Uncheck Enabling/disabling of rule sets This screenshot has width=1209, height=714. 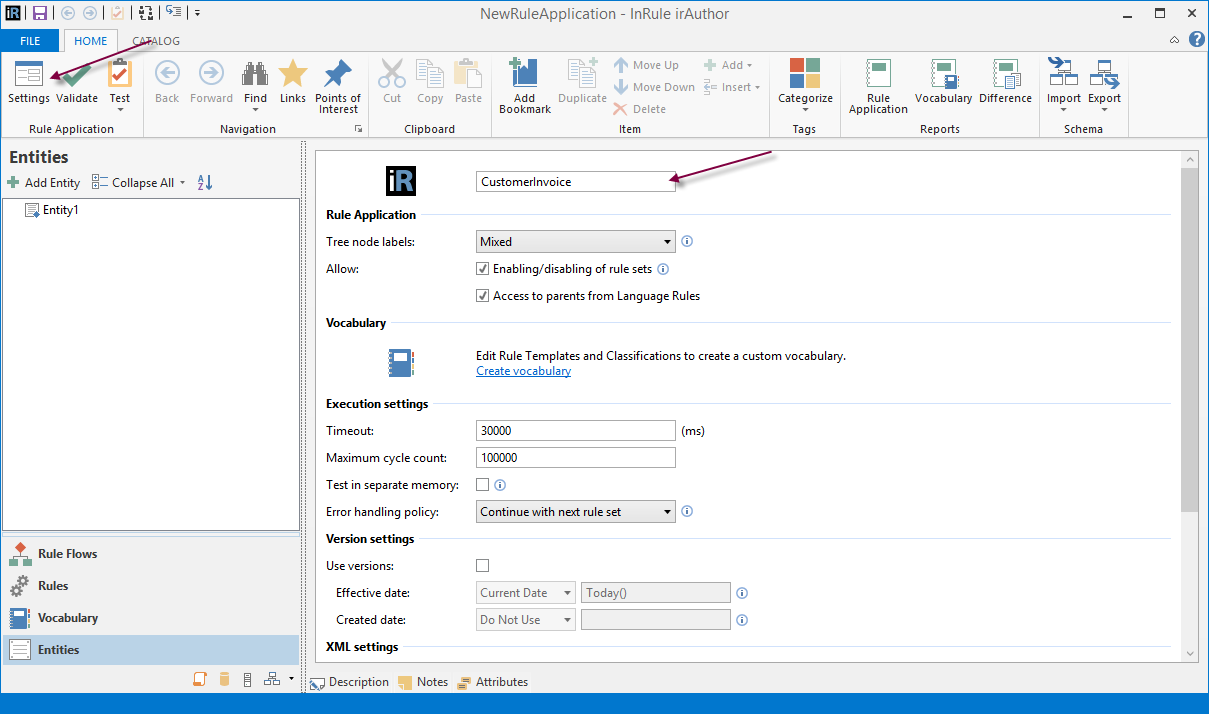(483, 269)
